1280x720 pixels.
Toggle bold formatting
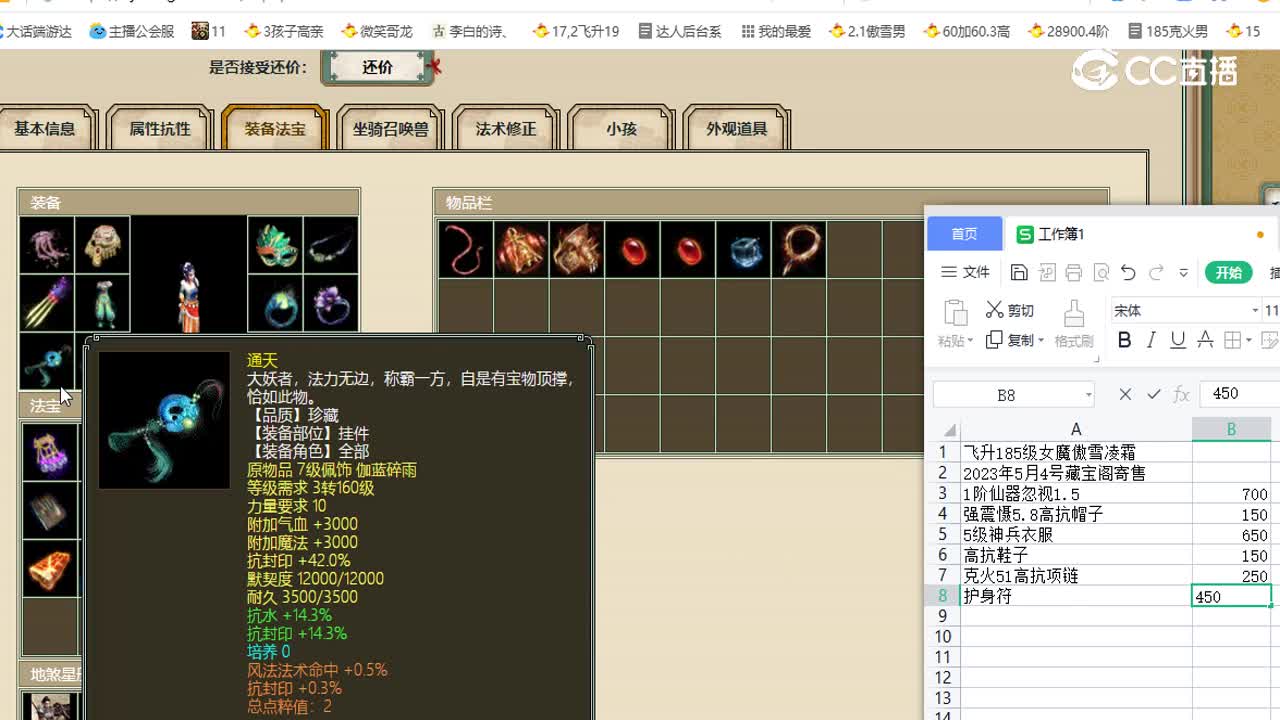(1124, 341)
